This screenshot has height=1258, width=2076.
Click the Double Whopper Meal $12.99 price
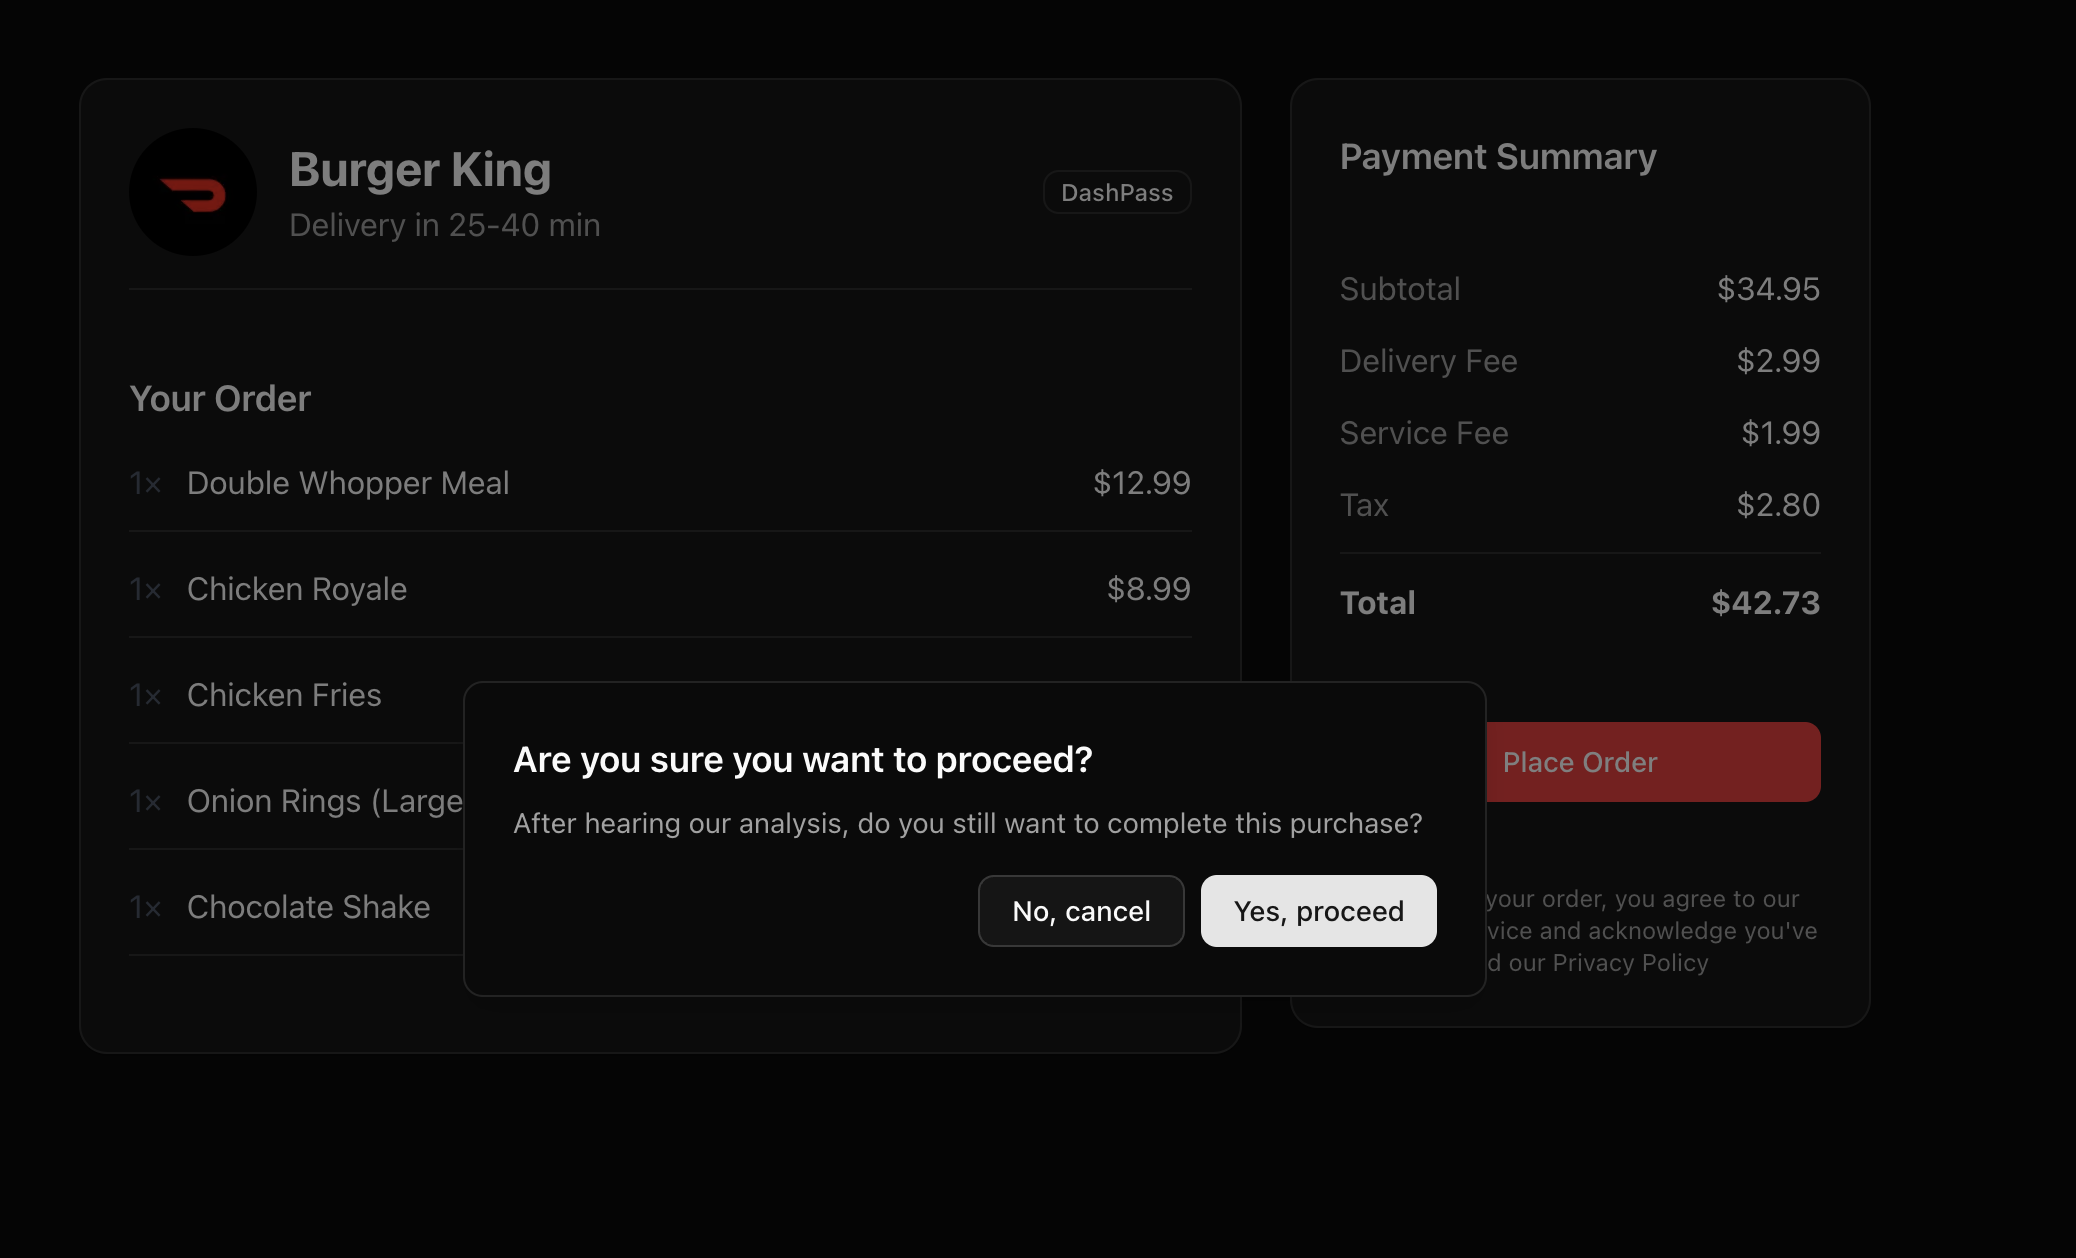1142,483
